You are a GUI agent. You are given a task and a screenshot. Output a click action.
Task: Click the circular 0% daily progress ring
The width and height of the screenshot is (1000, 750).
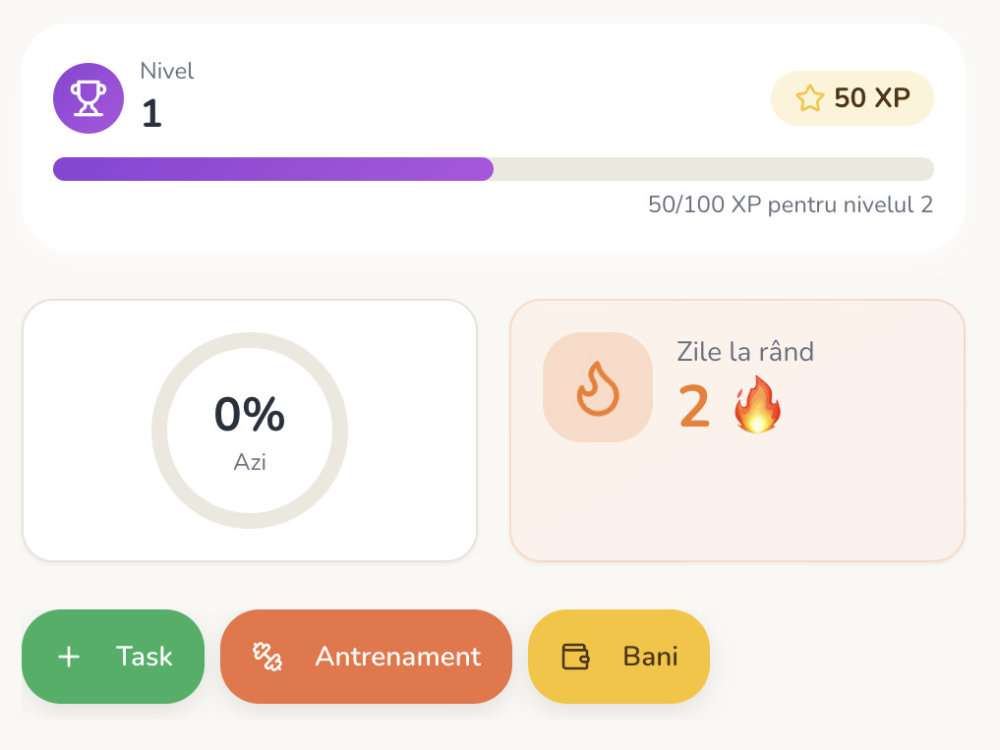click(249, 430)
